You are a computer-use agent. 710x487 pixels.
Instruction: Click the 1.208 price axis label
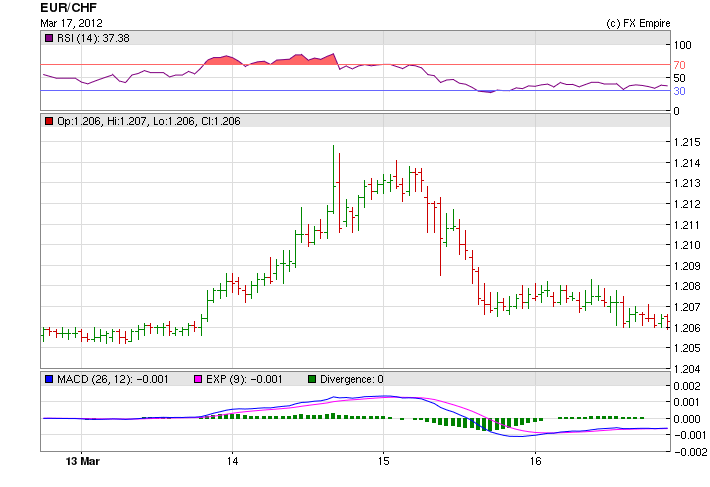point(687,286)
